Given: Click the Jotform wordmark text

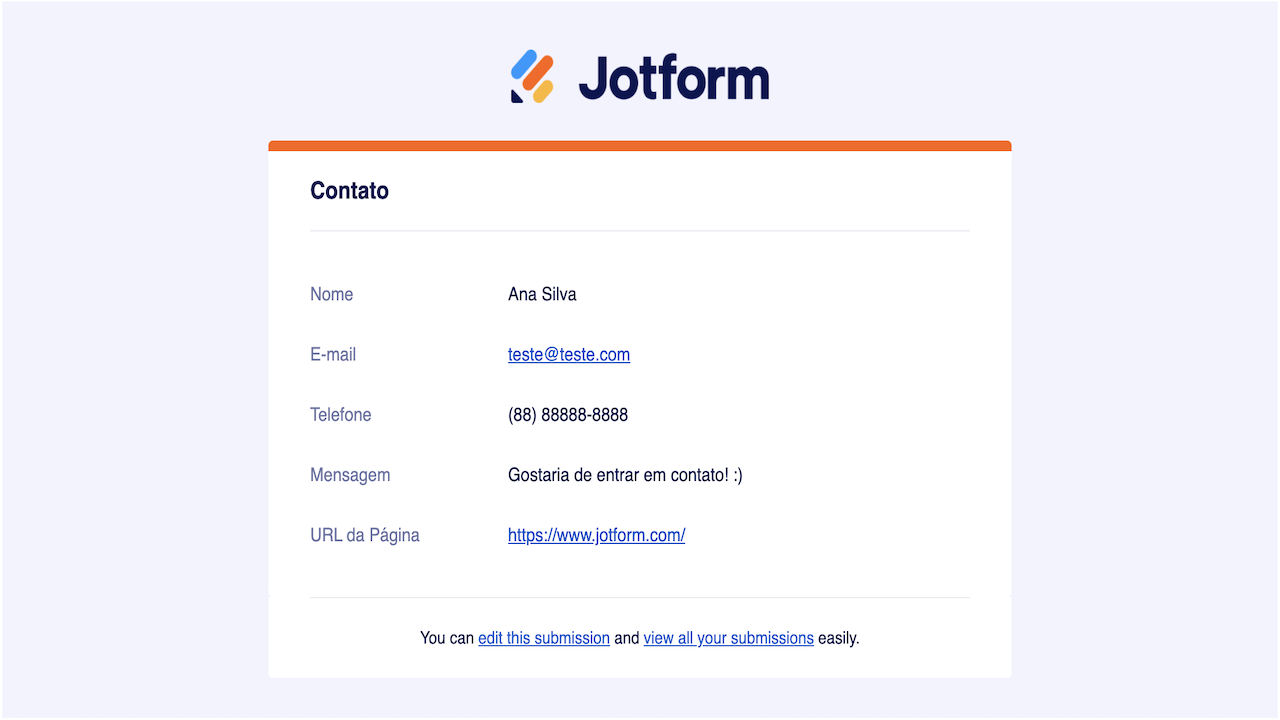Looking at the screenshot, I should click(x=674, y=78).
